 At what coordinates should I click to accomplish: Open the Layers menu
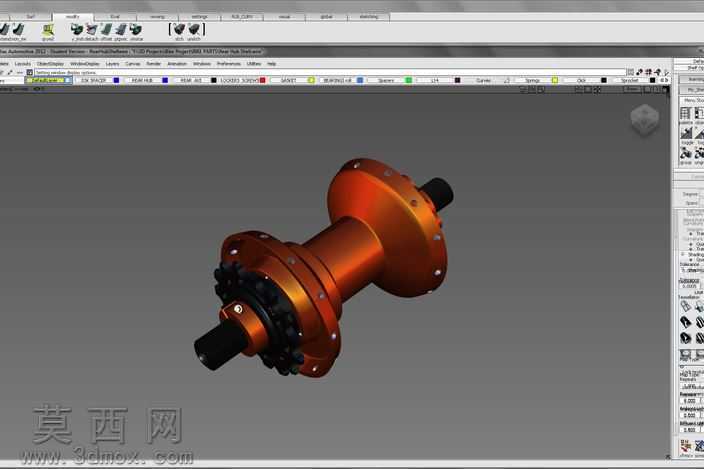coord(112,64)
